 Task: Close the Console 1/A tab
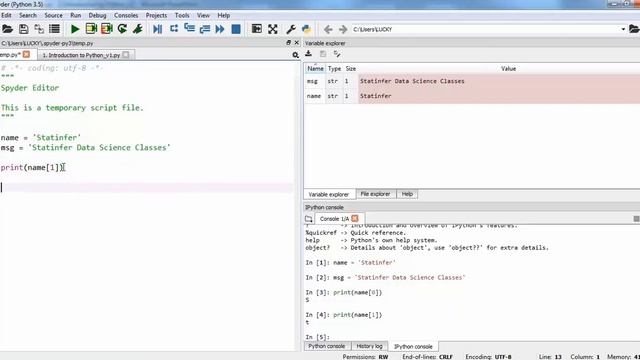point(355,218)
